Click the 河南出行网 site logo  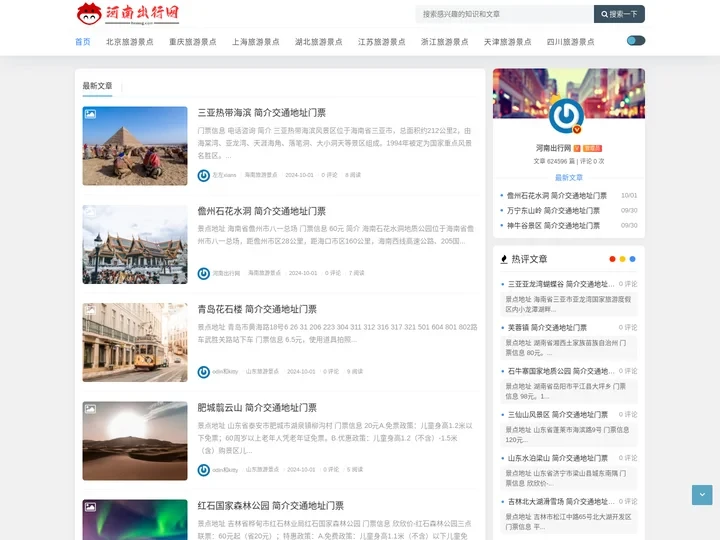[128, 14]
